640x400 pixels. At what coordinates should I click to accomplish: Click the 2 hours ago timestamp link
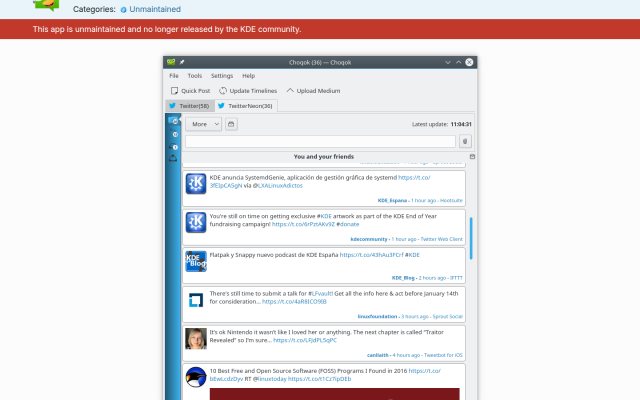point(432,278)
